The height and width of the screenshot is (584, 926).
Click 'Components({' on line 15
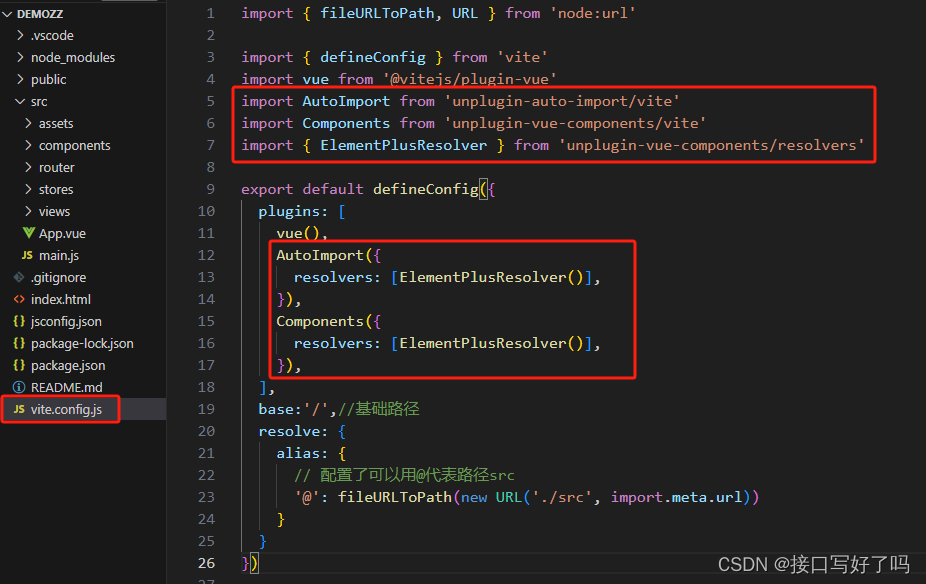pyautogui.click(x=328, y=321)
